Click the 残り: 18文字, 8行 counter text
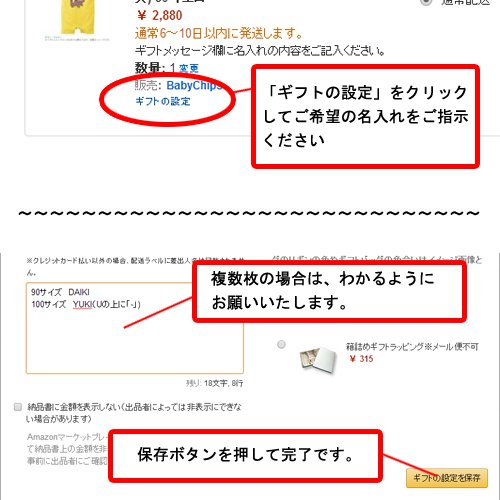The height and width of the screenshot is (500, 500). (x=215, y=383)
